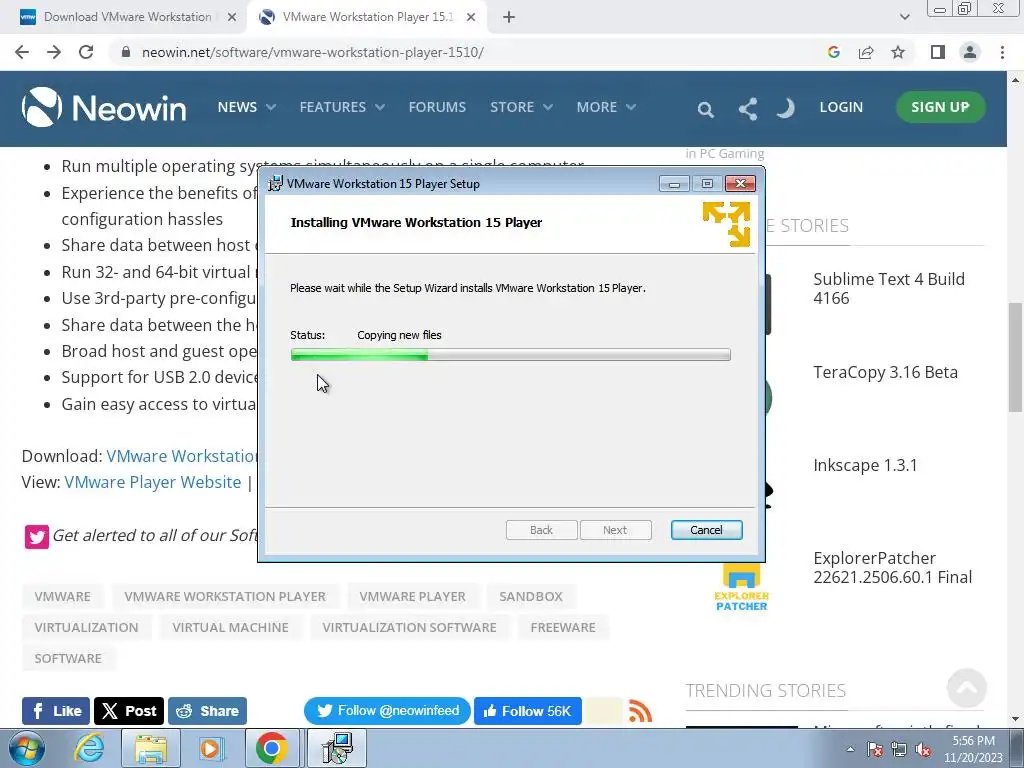This screenshot has height=768, width=1024.
Task: Click the SIGN UP button
Action: 940,107
